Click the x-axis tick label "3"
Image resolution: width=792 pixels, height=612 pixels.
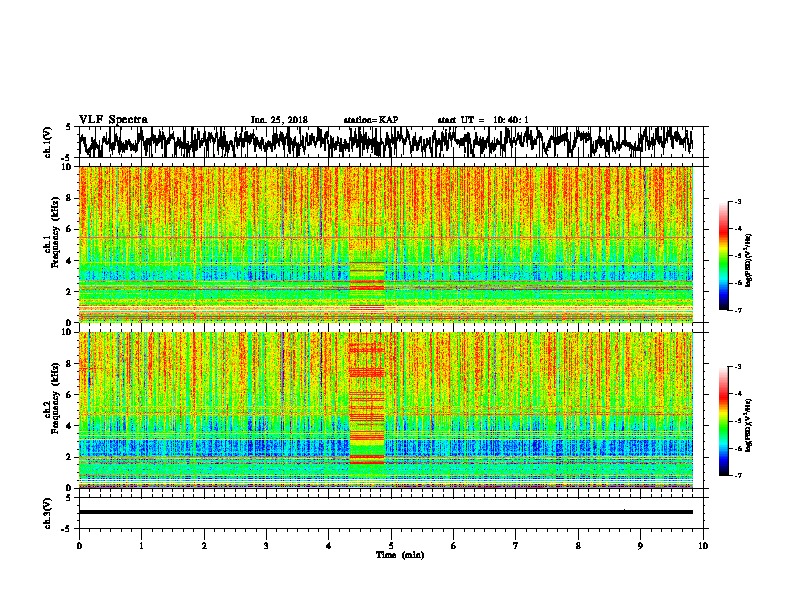[266, 546]
